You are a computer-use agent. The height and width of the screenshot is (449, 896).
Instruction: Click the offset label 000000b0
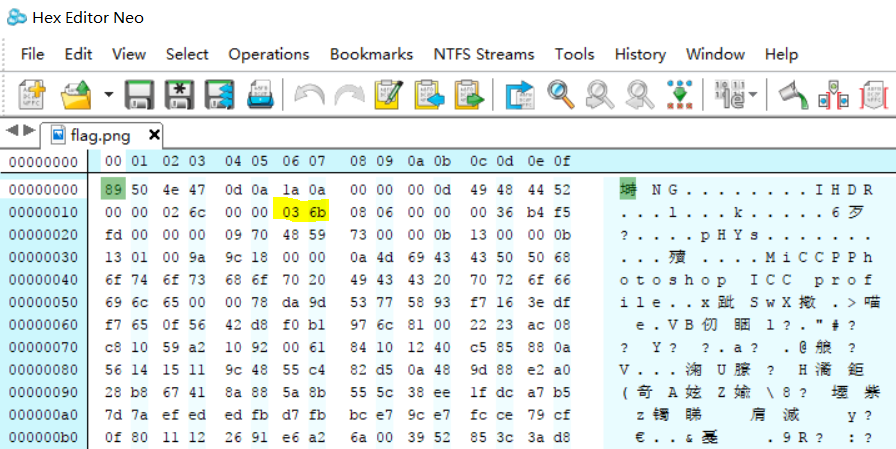[x=44, y=438]
